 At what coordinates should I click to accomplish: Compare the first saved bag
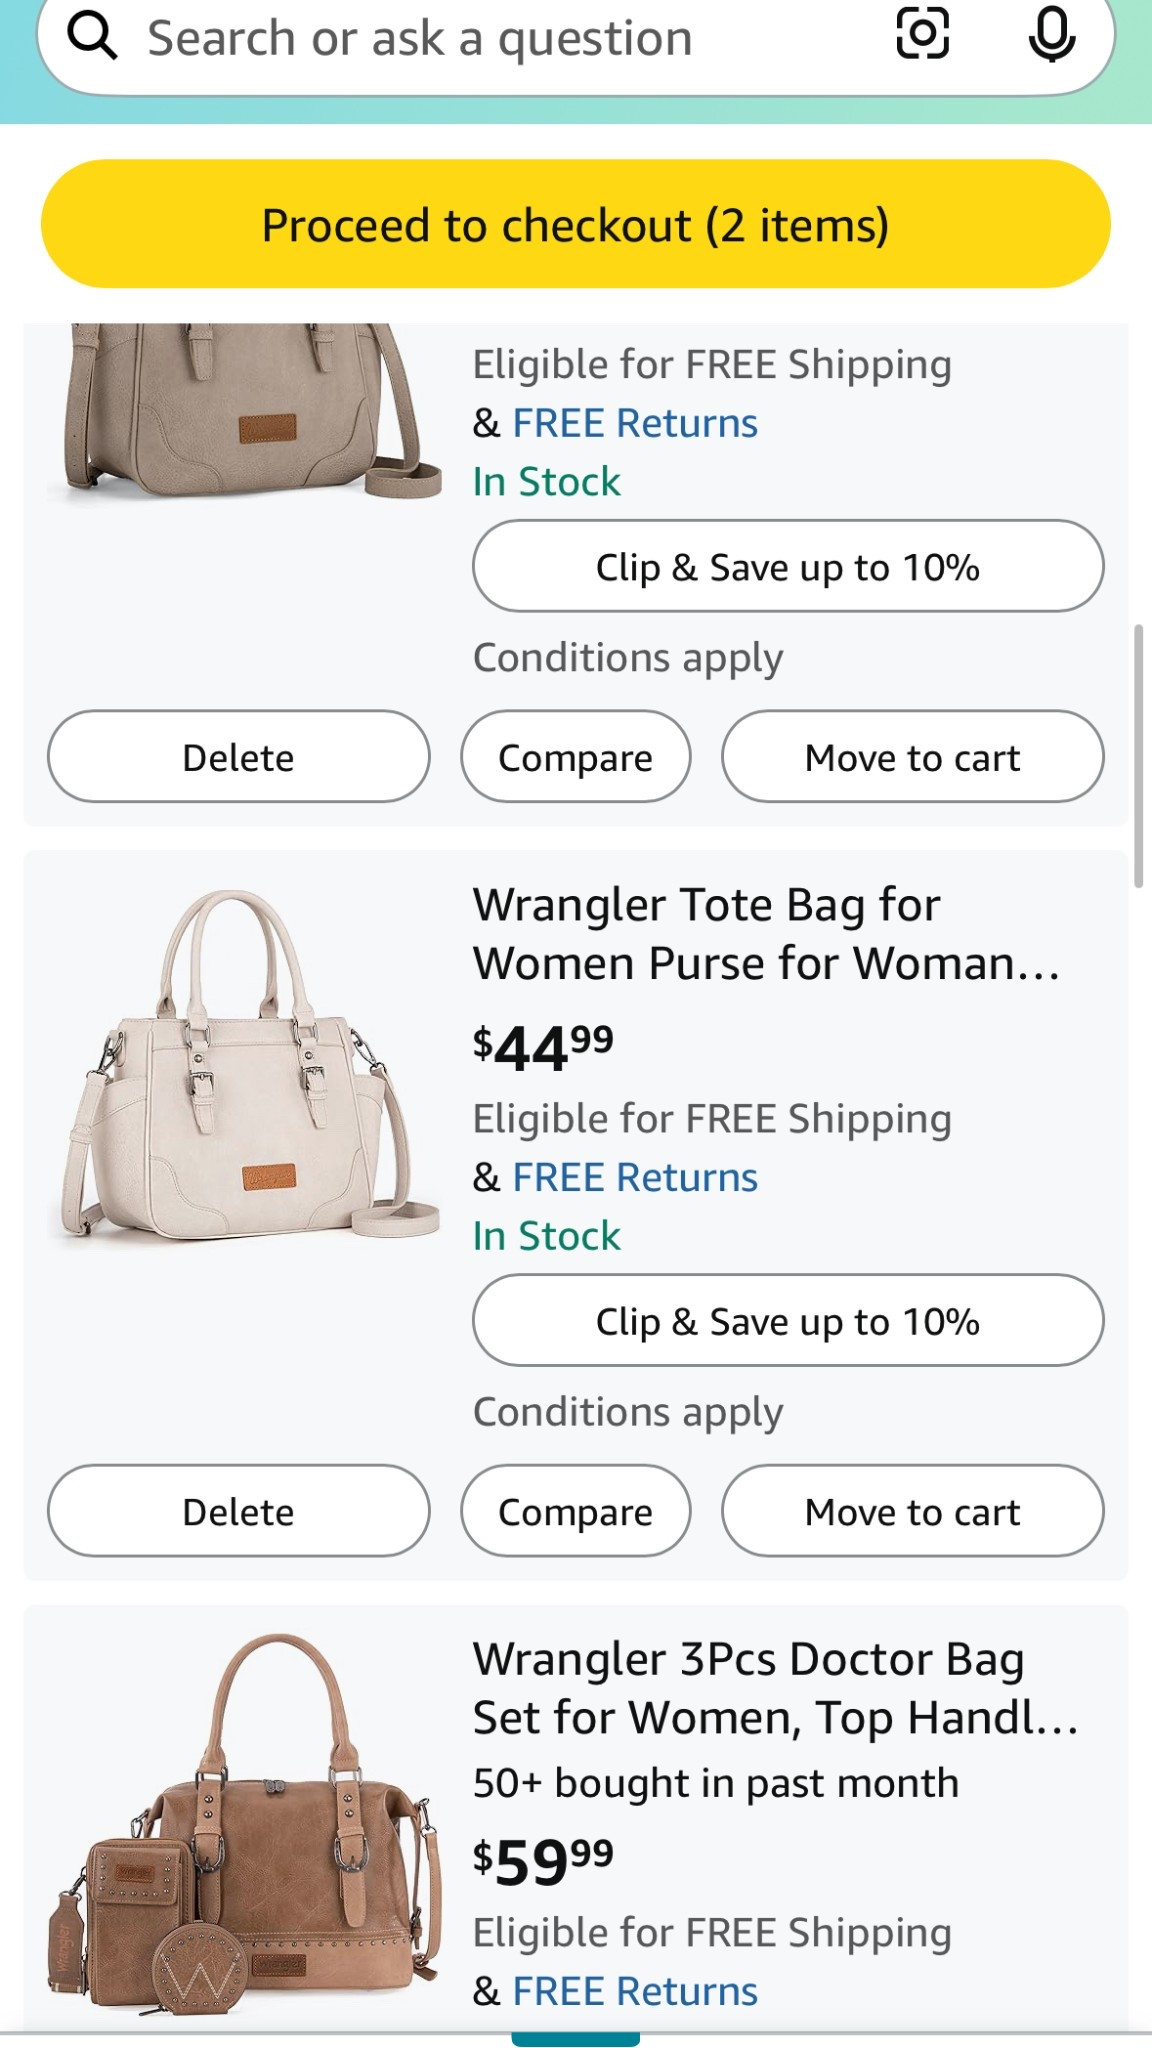576,757
